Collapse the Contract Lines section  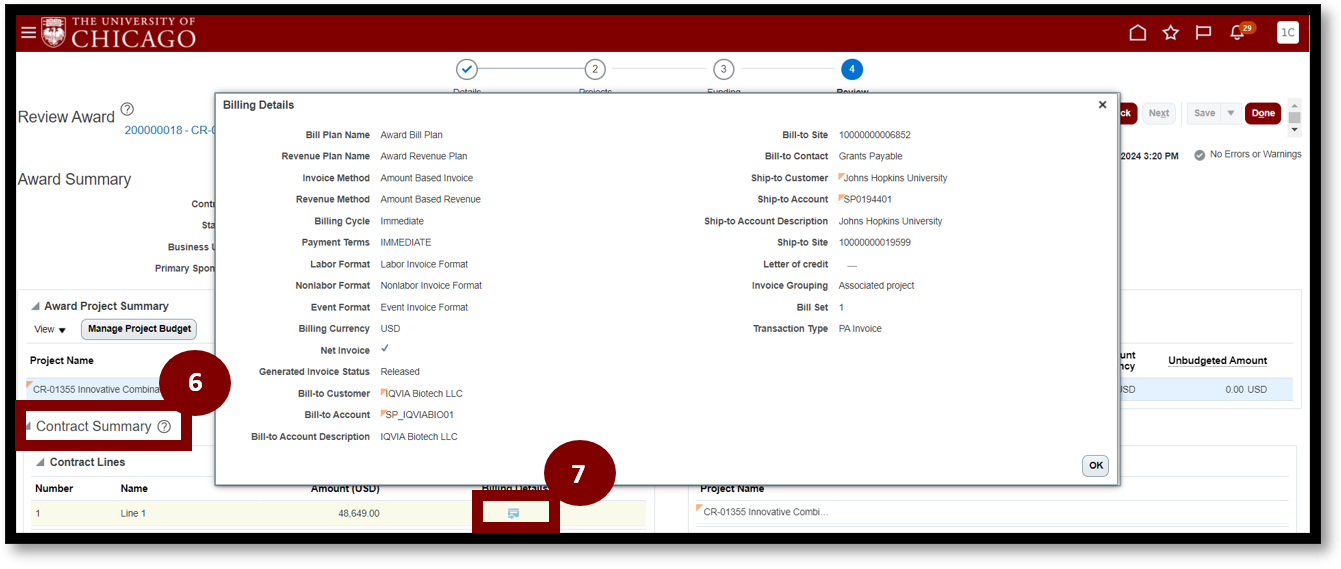click(41, 462)
